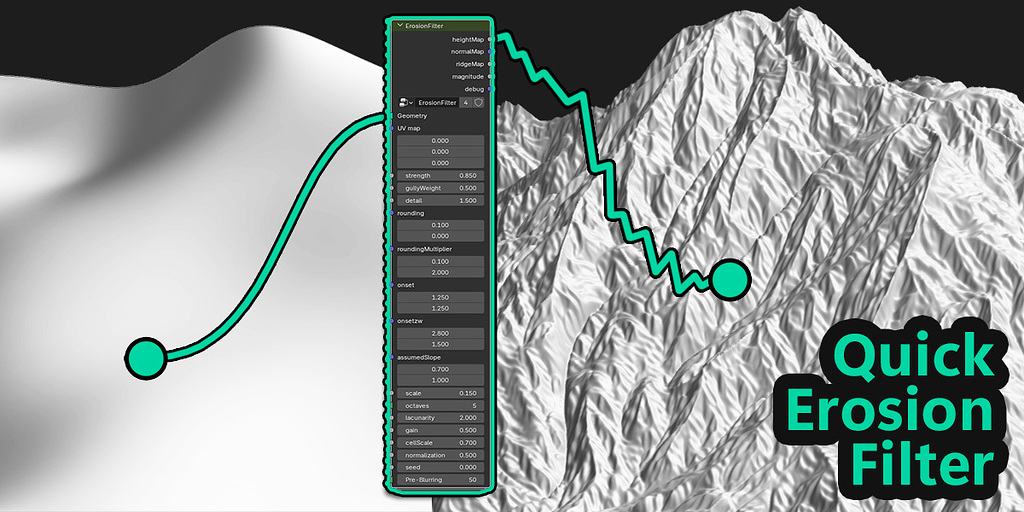Screen dimensions: 1024x512
Task: Click the upper onset value field
Action: click(441, 297)
